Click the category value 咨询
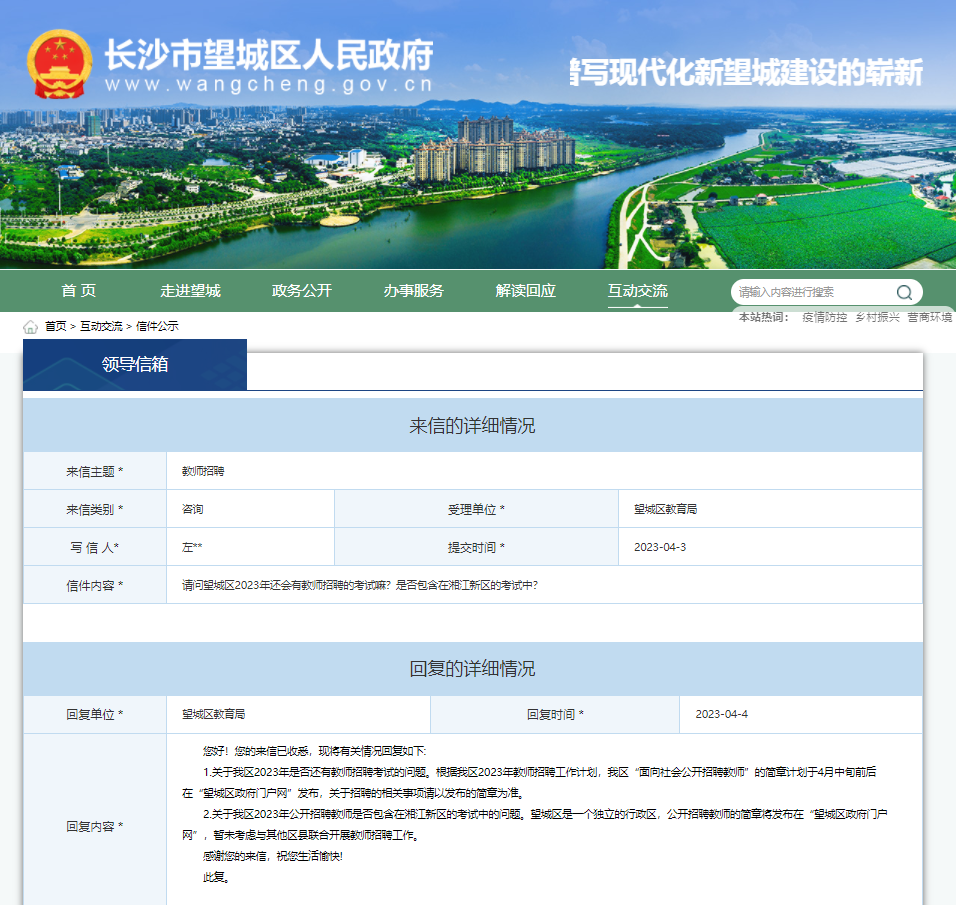 coord(193,509)
